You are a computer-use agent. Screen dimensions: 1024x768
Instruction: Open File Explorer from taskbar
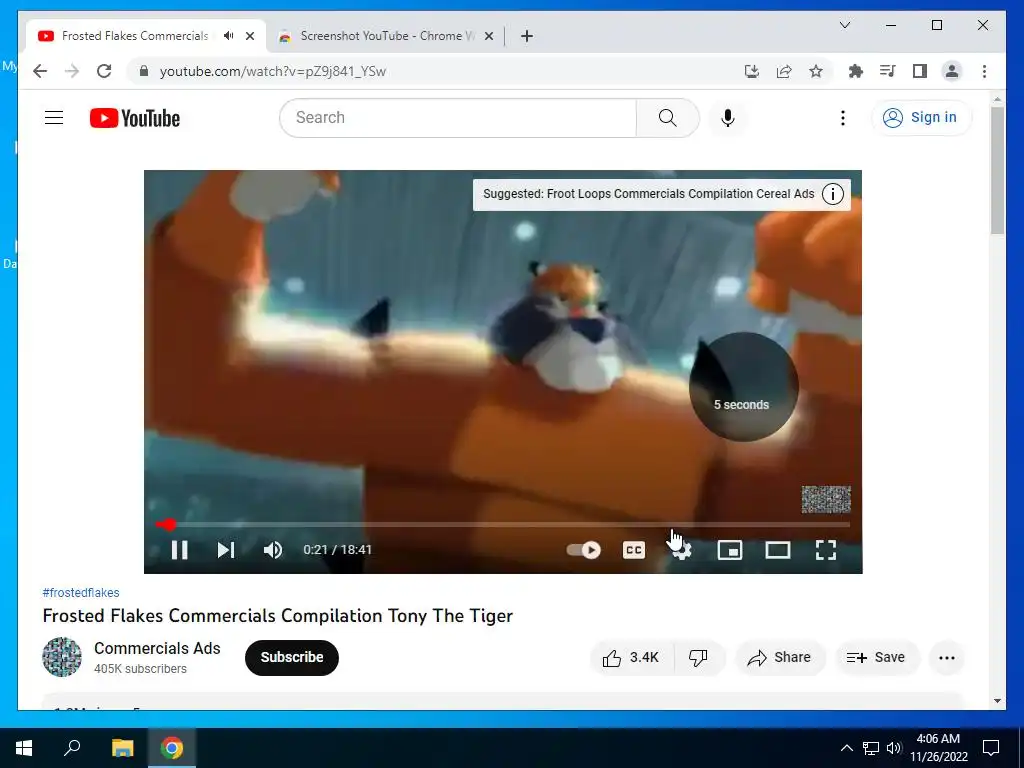(x=122, y=748)
